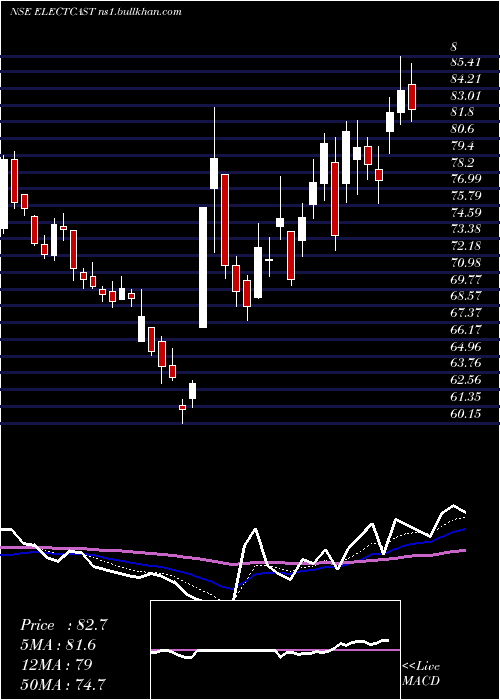The width and height of the screenshot is (500, 700).
Task: Click the 5MA : 81.6 readout
Action: tap(58, 645)
